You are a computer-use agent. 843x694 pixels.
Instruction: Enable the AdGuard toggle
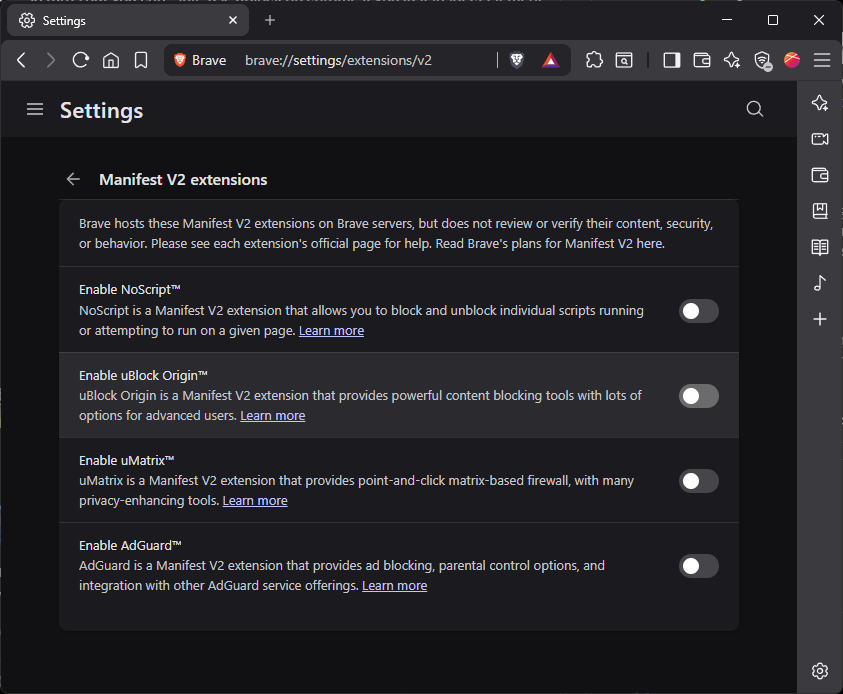(698, 566)
